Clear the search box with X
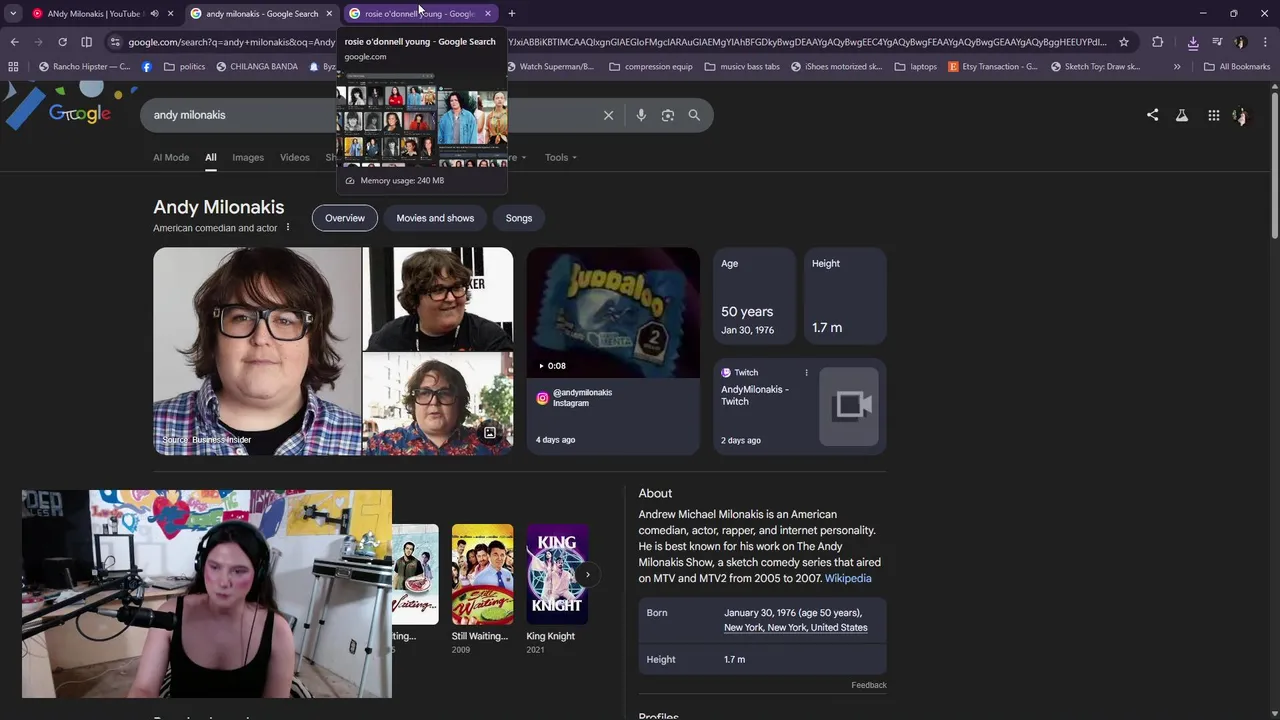 pos(608,115)
